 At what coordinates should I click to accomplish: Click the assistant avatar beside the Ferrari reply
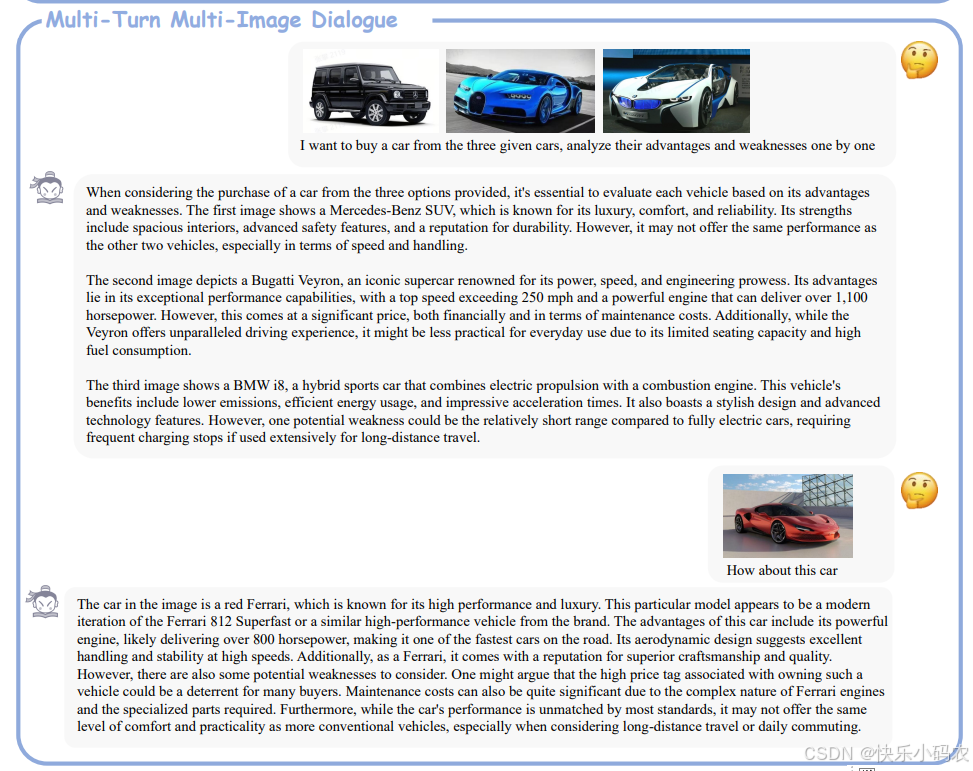(x=43, y=602)
